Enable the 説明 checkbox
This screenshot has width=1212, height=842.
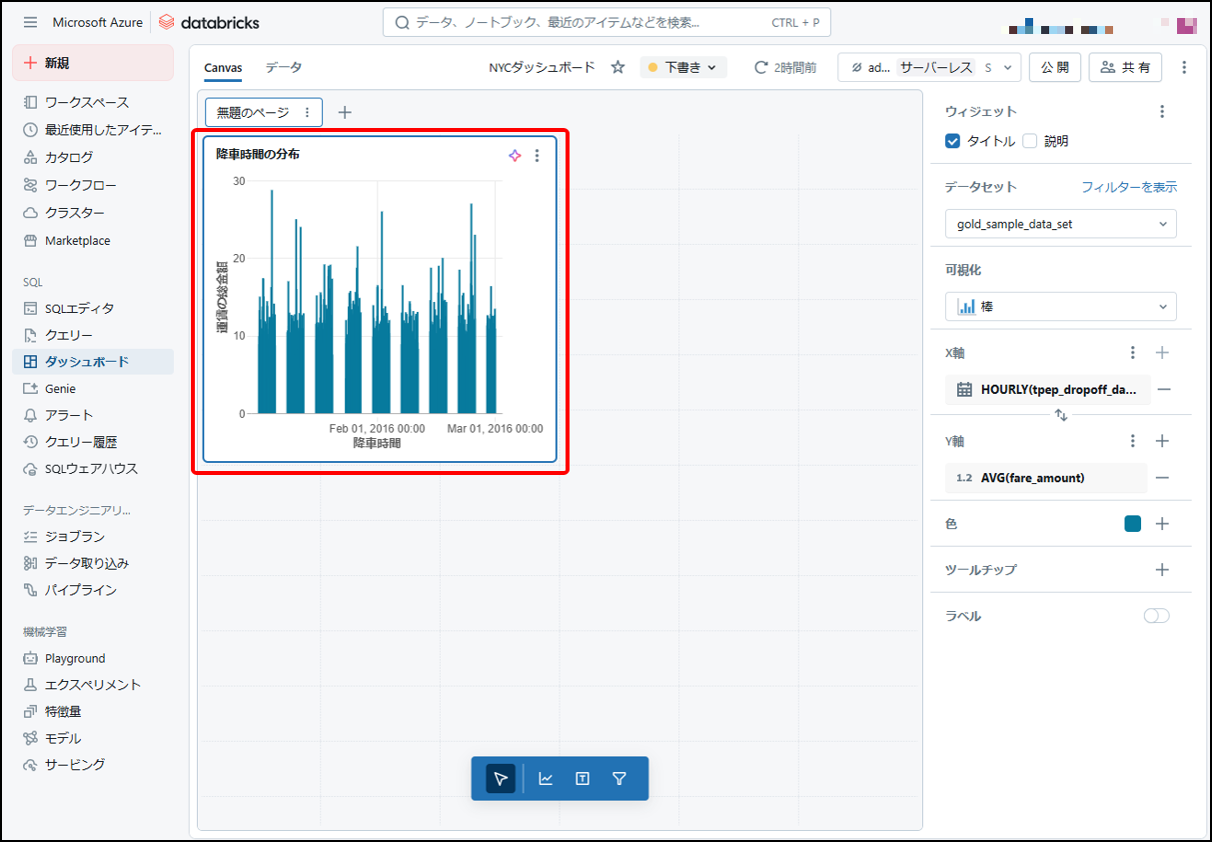pyautogui.click(x=1030, y=141)
